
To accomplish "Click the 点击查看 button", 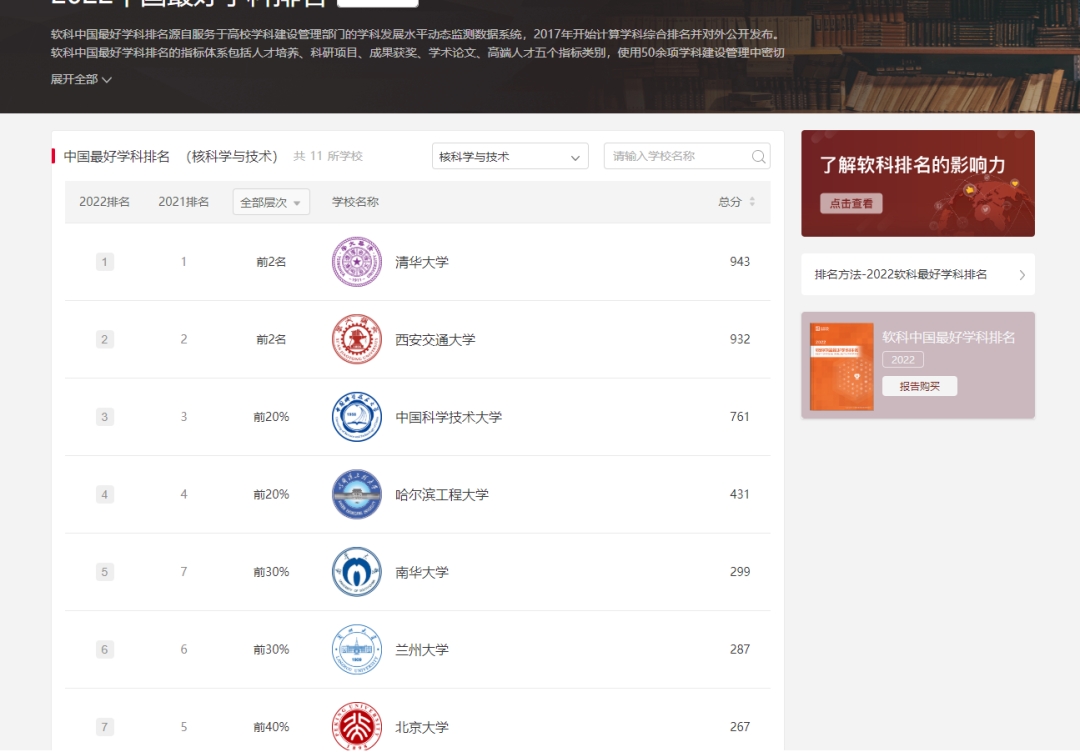I will click(x=852, y=204).
